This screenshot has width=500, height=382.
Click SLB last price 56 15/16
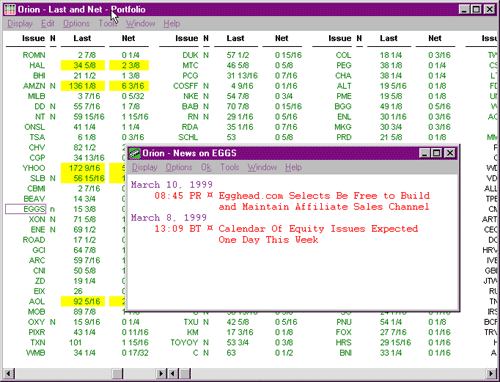(83, 178)
